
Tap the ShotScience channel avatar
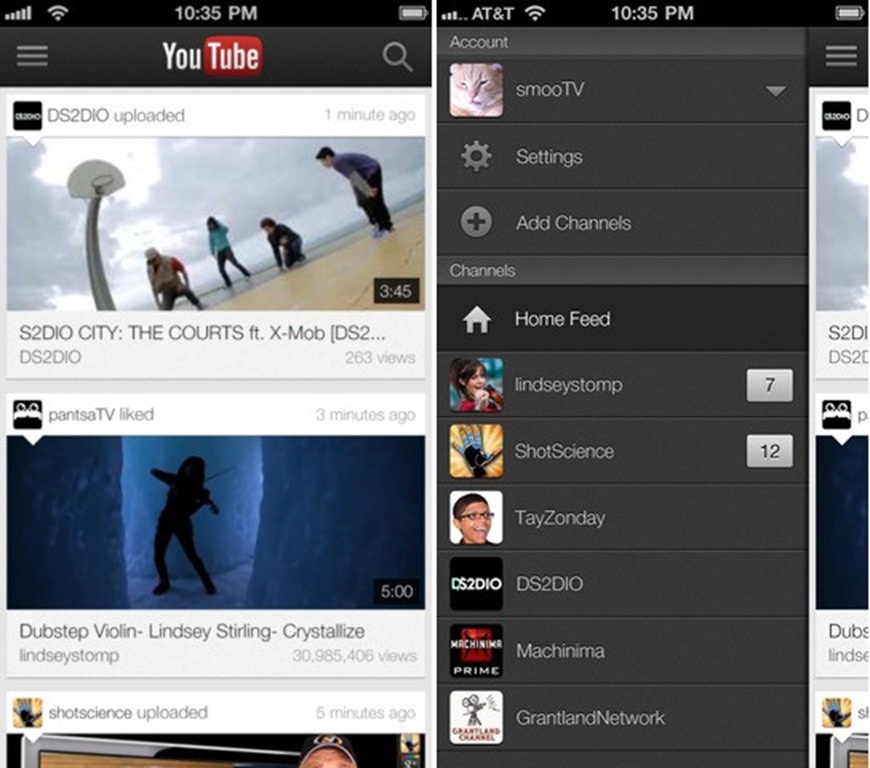pos(476,451)
